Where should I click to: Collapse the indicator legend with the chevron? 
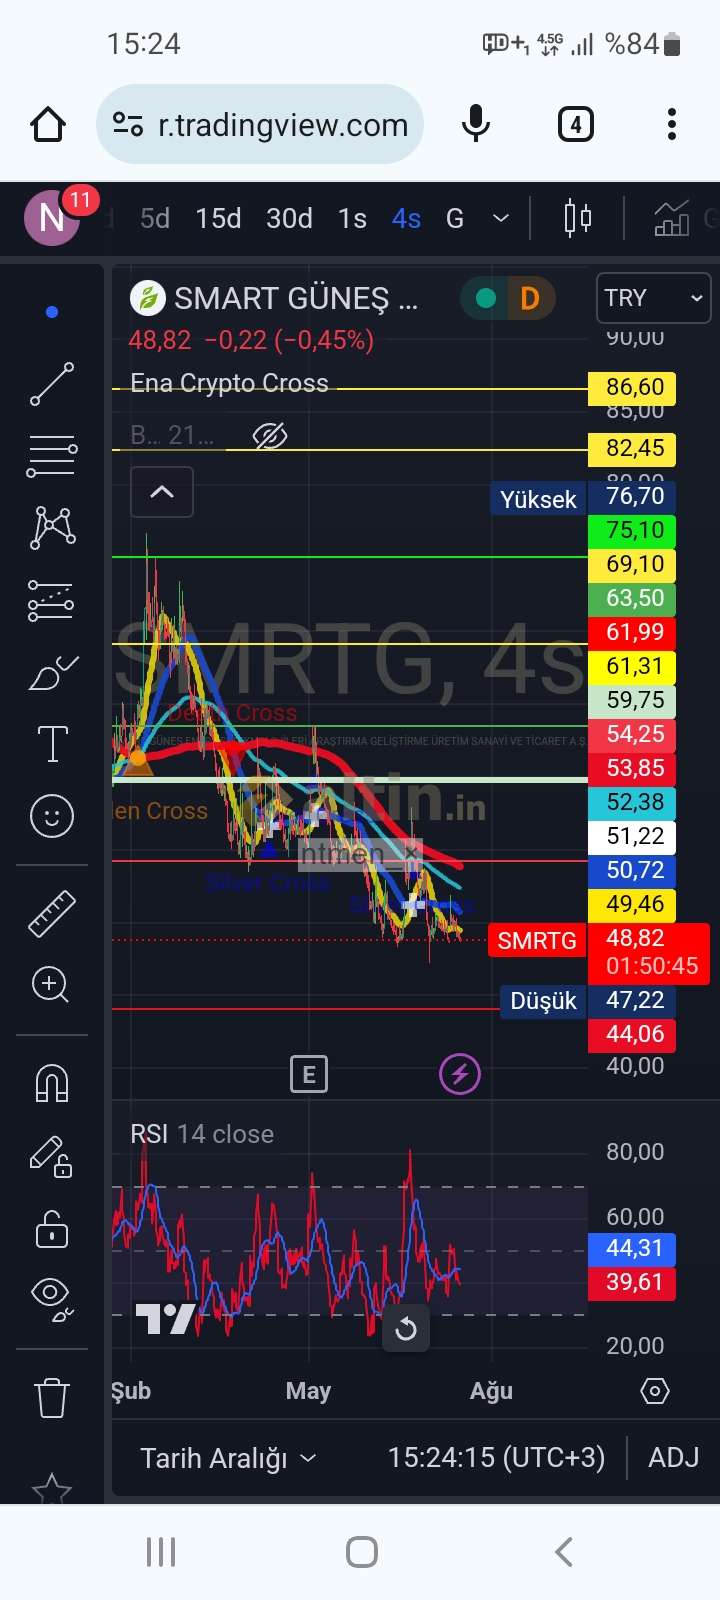tap(162, 492)
